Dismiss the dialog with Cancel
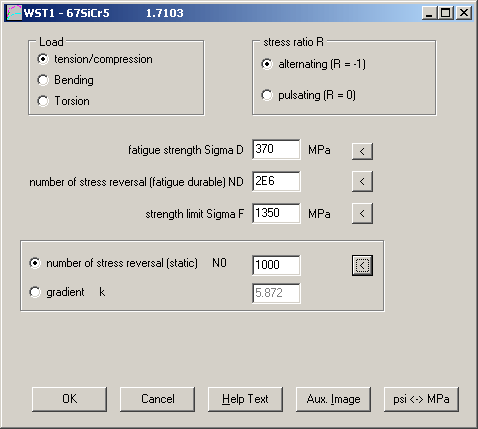 157,399
